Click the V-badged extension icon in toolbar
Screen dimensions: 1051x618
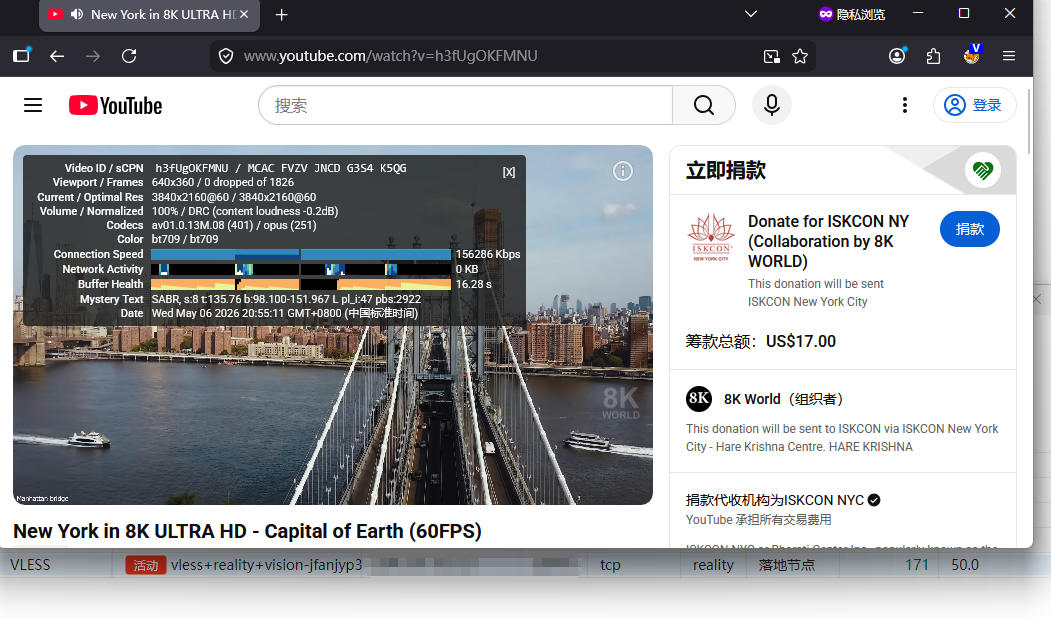(971, 55)
